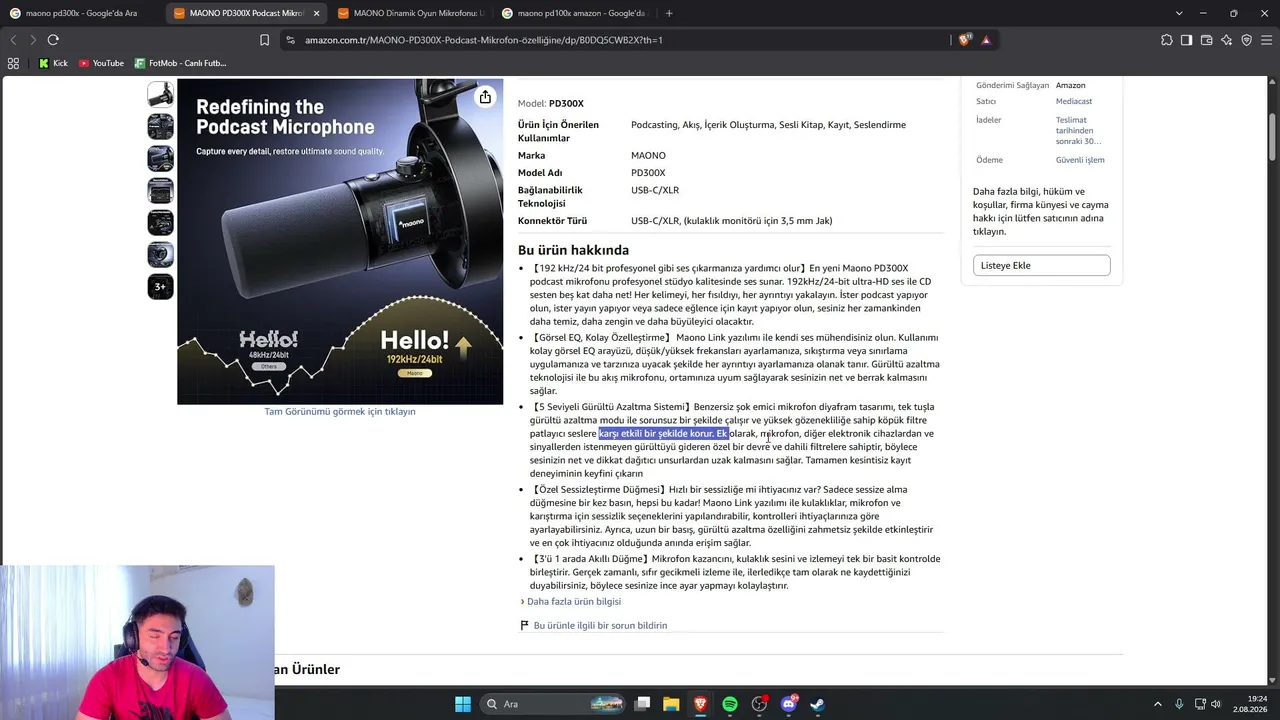The image size is (1280, 720).
Task: Open Steam from the taskbar
Action: [817, 704]
